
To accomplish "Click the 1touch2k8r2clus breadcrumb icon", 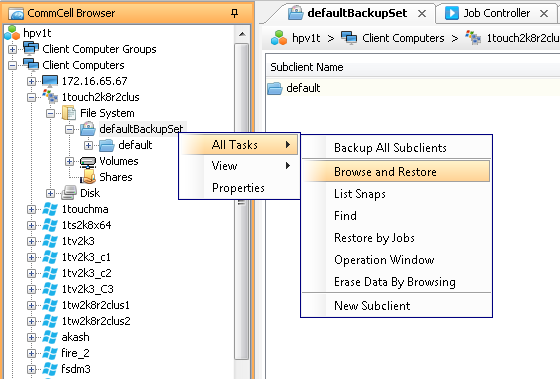I will (x=473, y=38).
